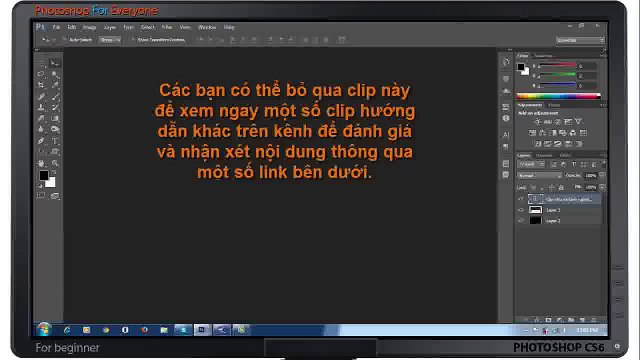Select the Eraser tool
Image resolution: width=640 pixels, height=360 pixels.
point(41,119)
